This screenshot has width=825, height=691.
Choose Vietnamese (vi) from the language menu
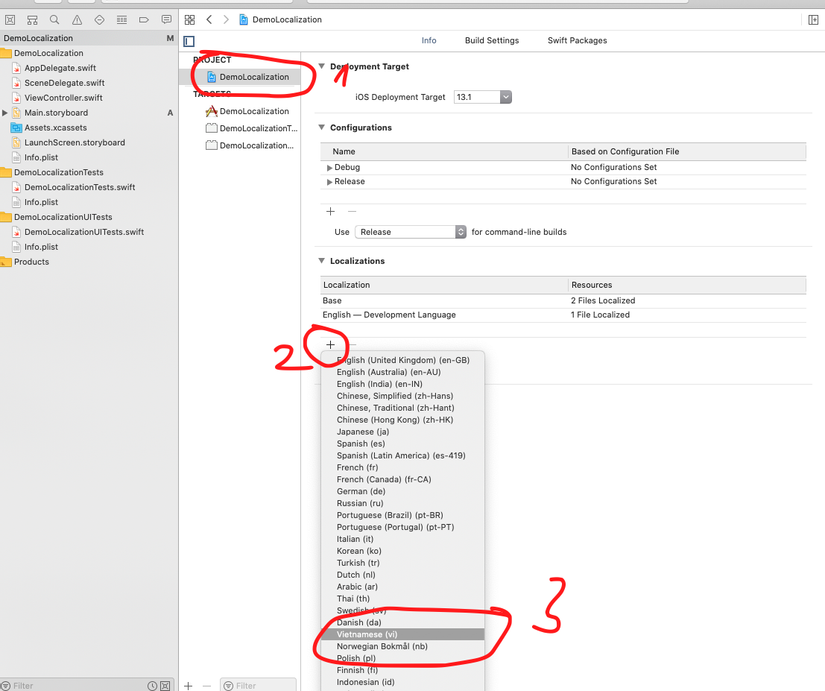pyautogui.click(x=403, y=634)
